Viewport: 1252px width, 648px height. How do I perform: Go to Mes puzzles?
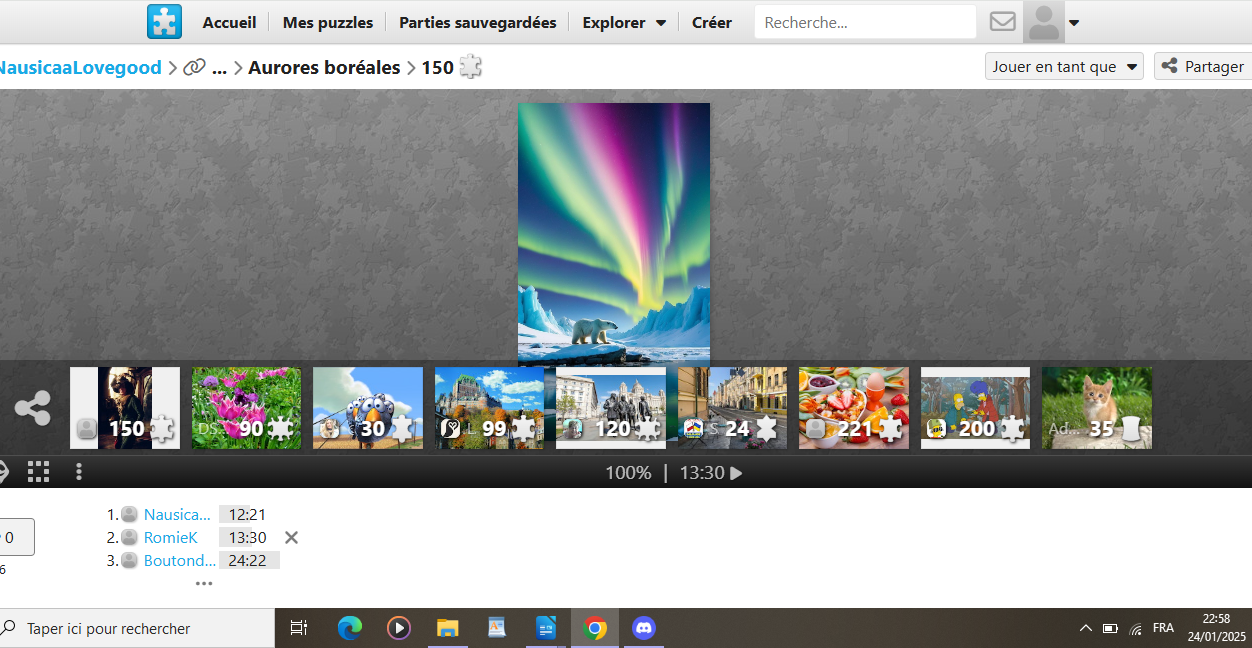pyautogui.click(x=328, y=22)
